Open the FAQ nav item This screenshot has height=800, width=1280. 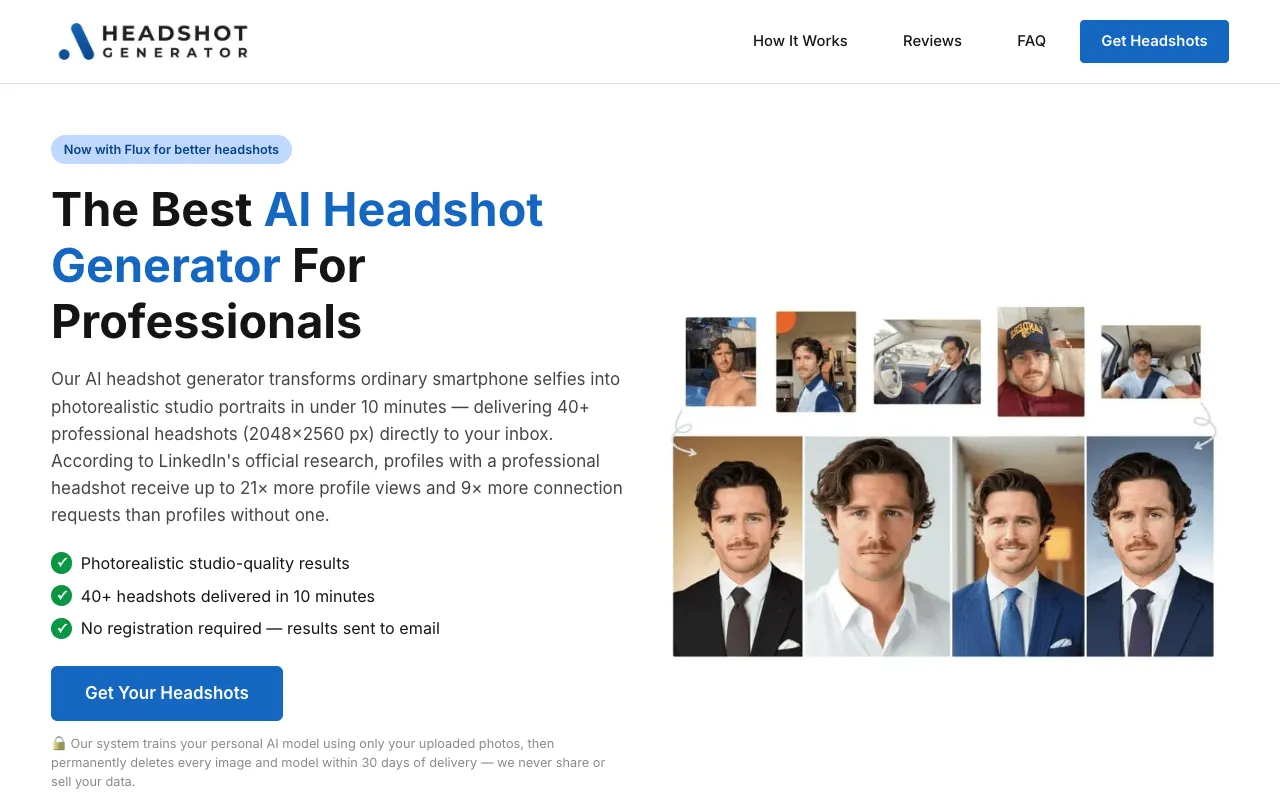pos(1031,41)
